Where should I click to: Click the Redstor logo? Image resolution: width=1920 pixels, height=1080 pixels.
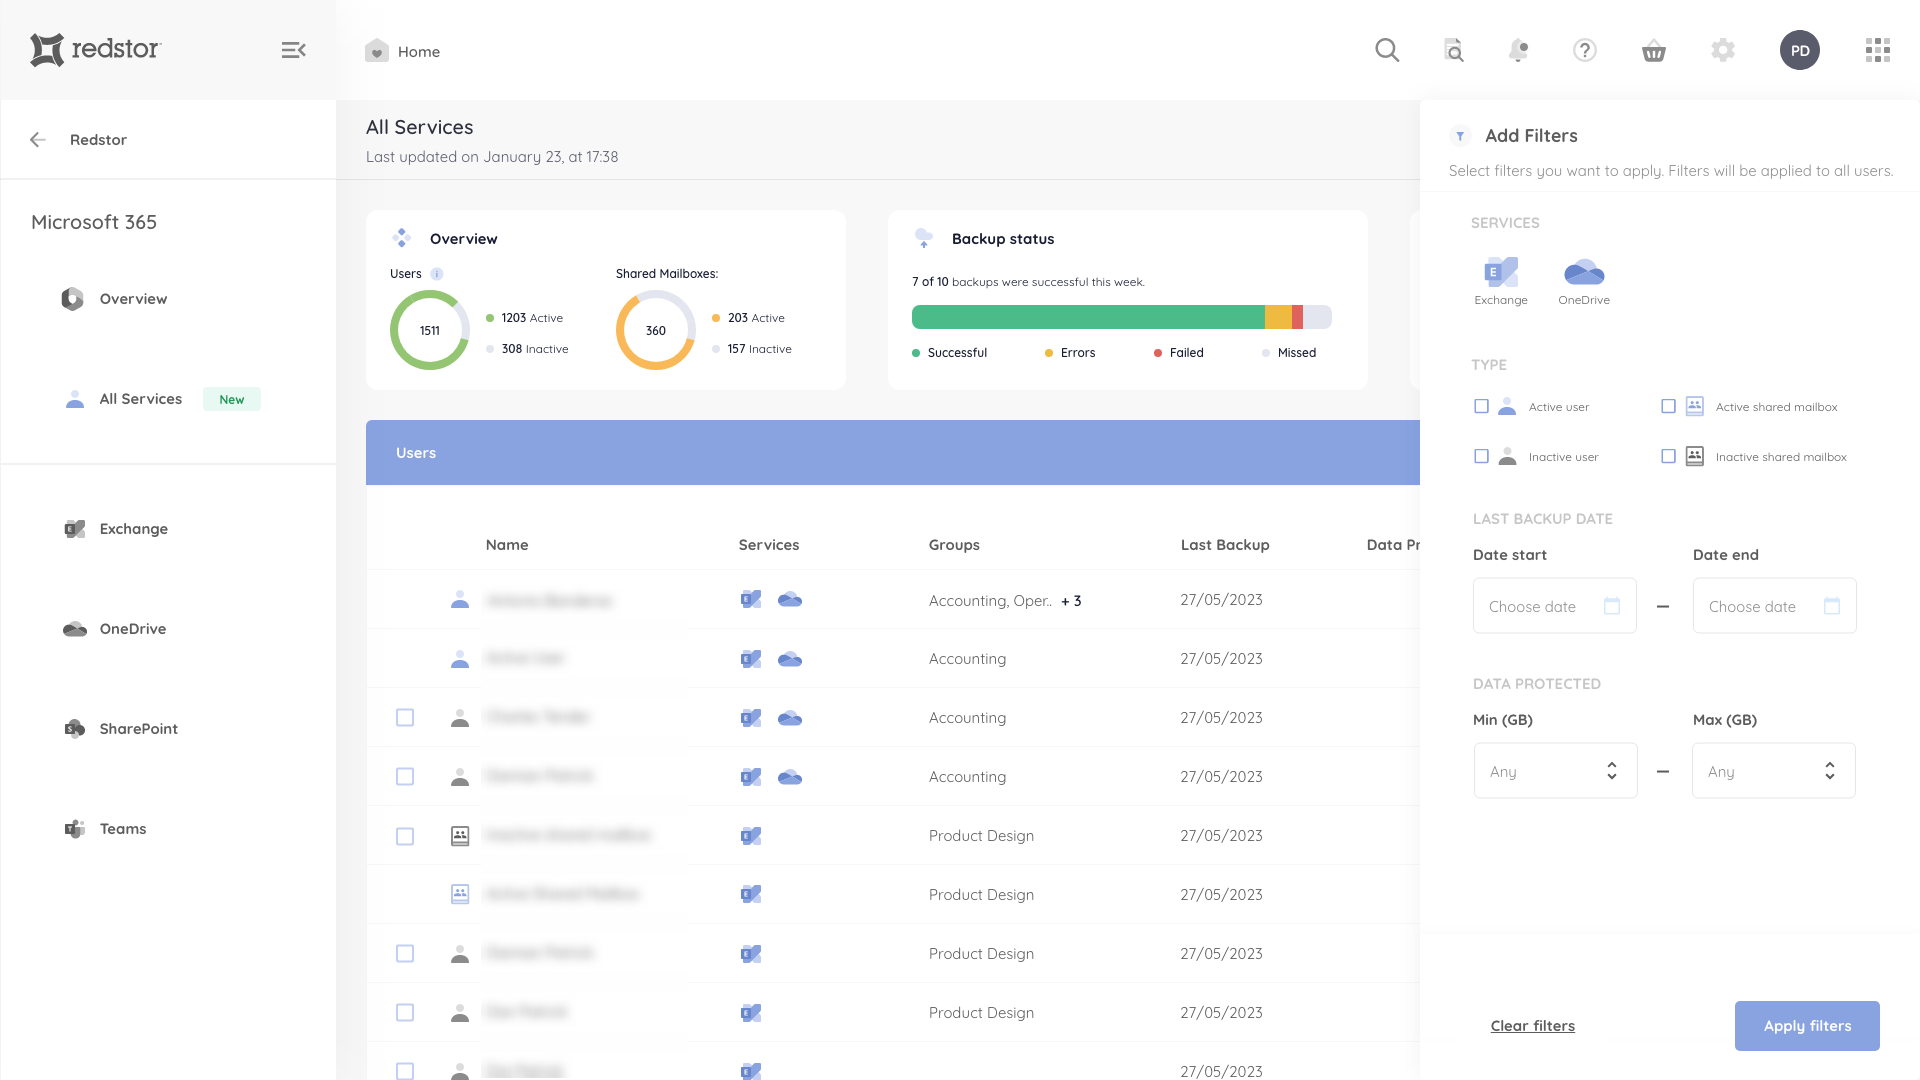point(96,49)
